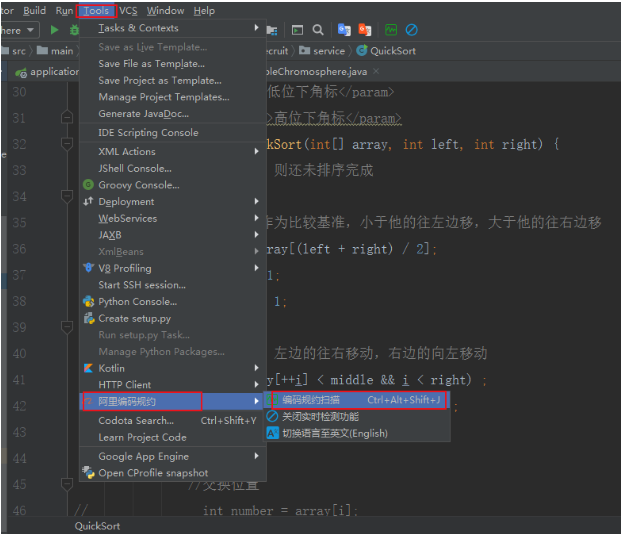Select the JAXB menu entry

tap(173, 235)
